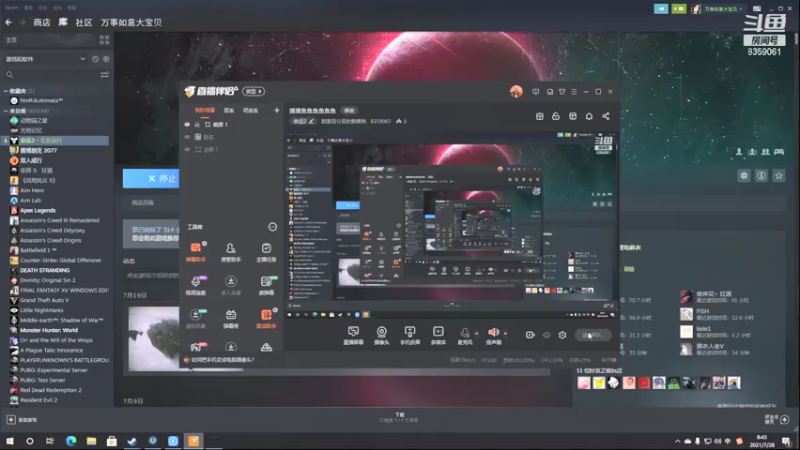
Task: Click the unlock padlock icon above preview
Action: [x=556, y=116]
